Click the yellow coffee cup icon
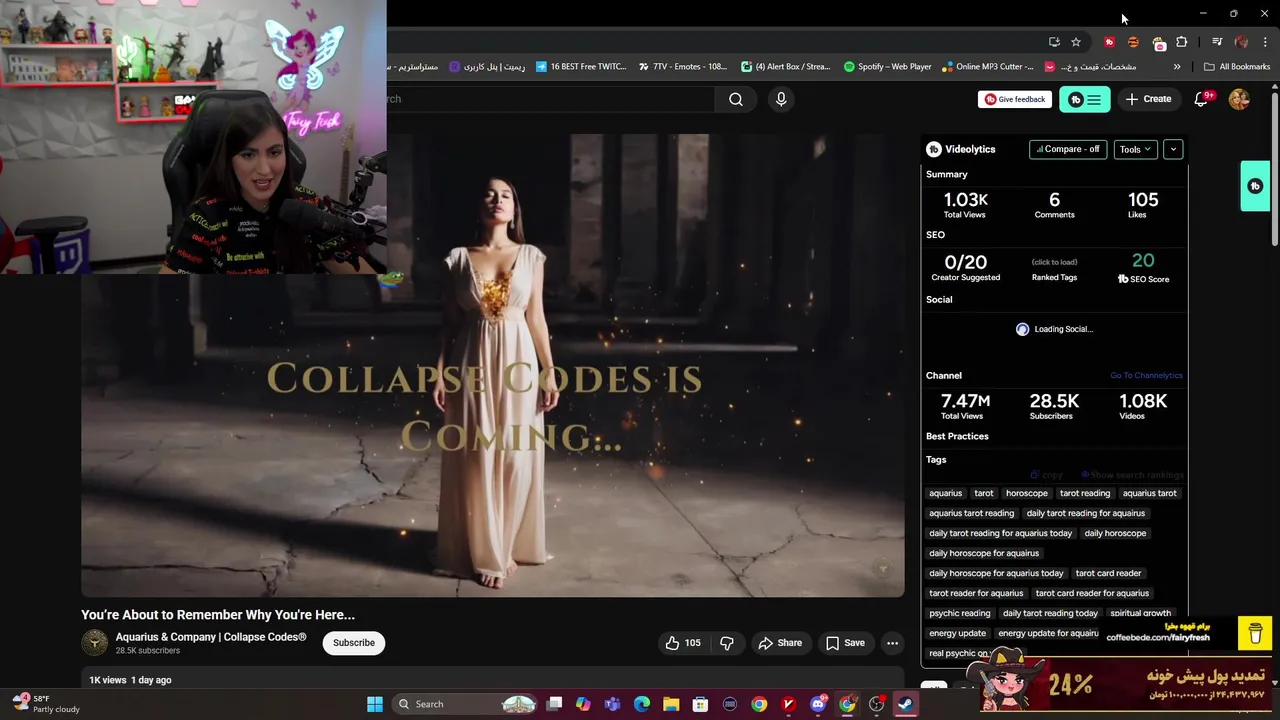 [x=1256, y=634]
